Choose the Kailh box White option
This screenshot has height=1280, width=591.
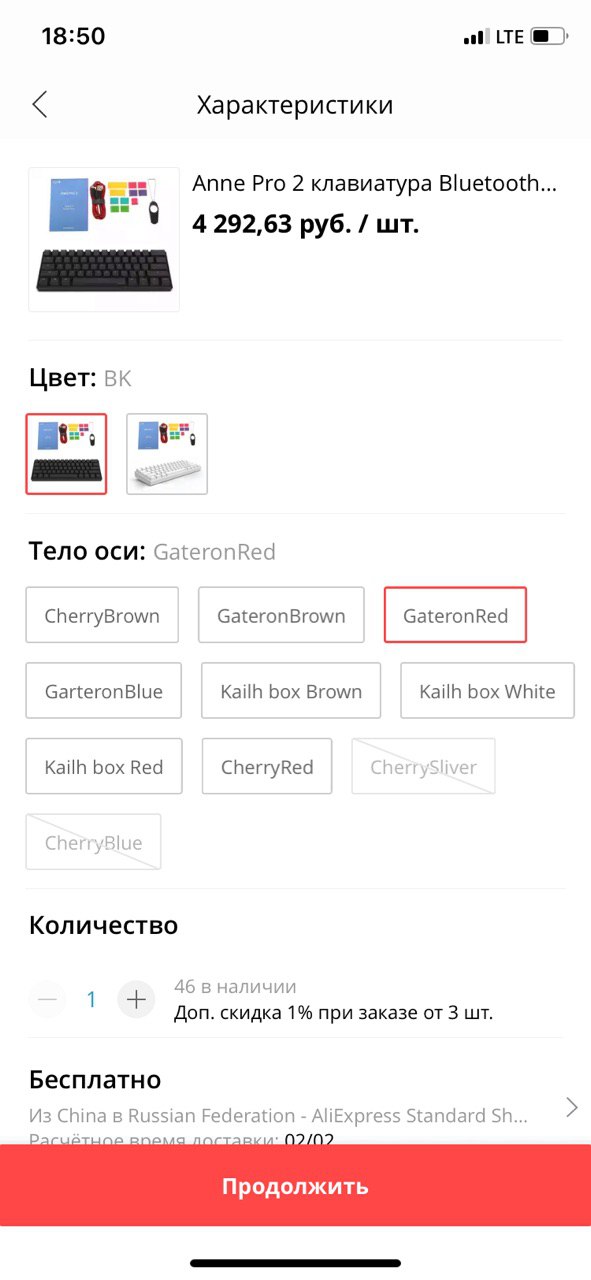pyautogui.click(x=487, y=691)
